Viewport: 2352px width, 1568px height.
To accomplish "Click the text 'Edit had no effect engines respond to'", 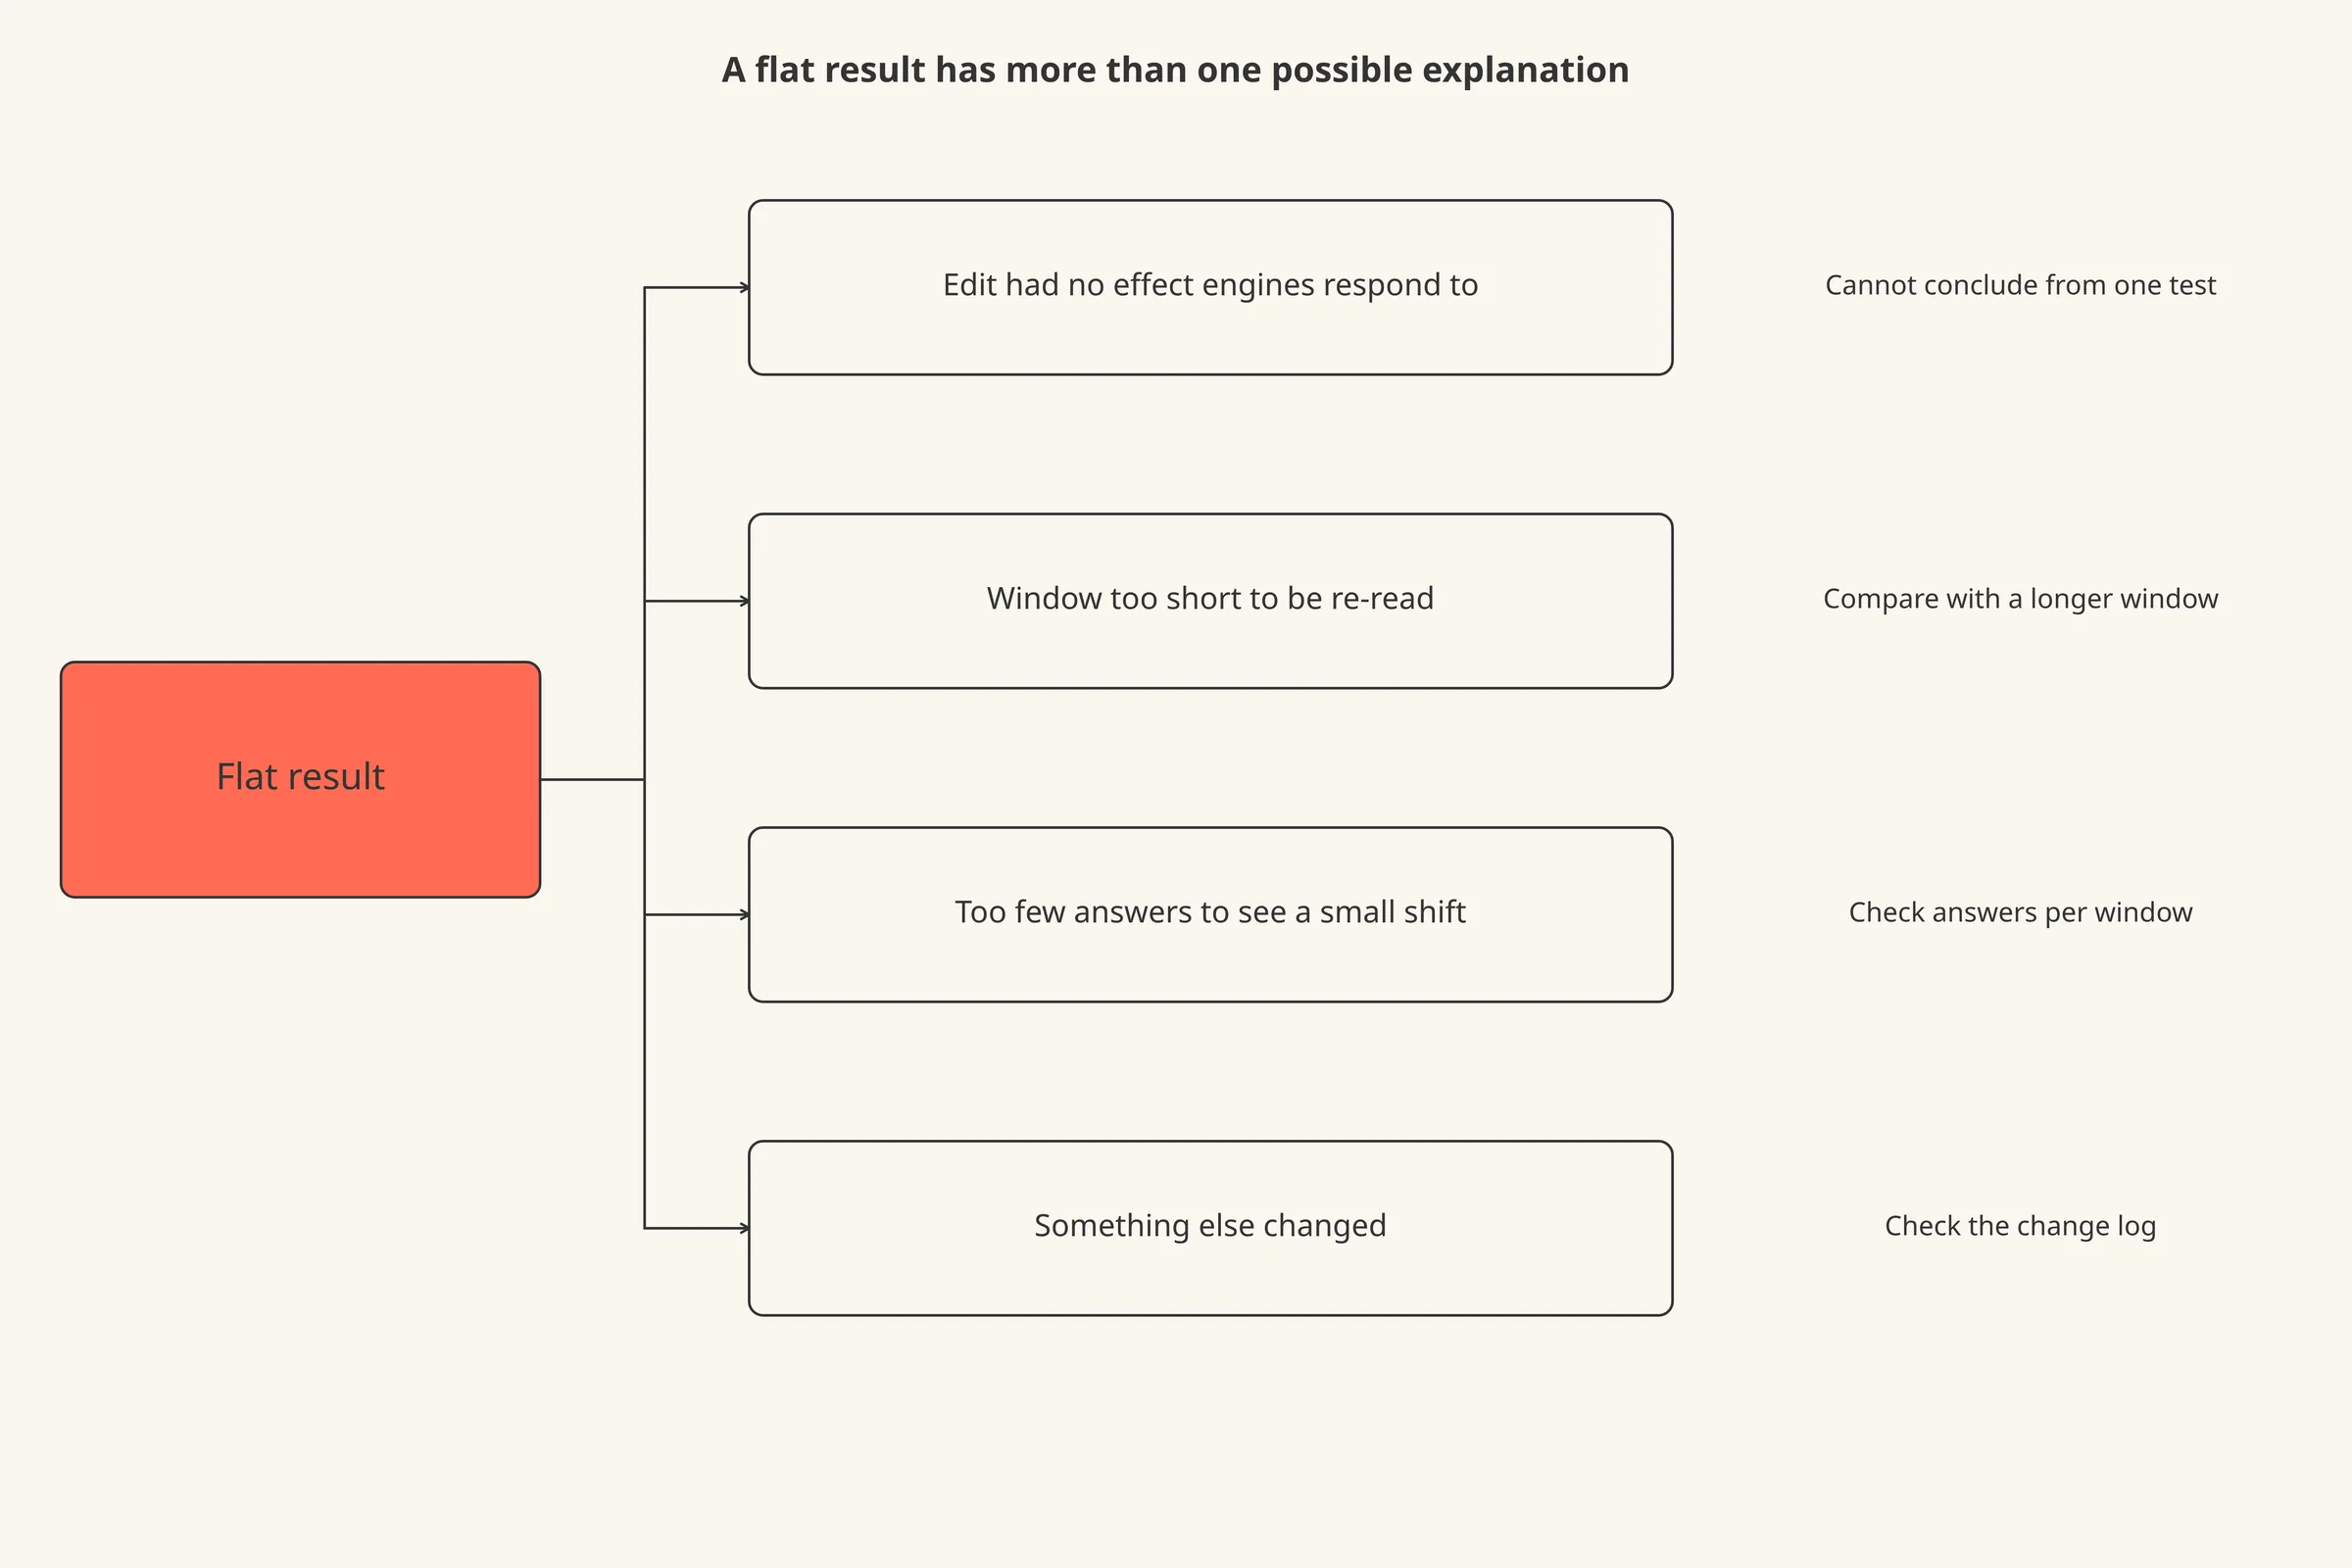I will click(1210, 285).
